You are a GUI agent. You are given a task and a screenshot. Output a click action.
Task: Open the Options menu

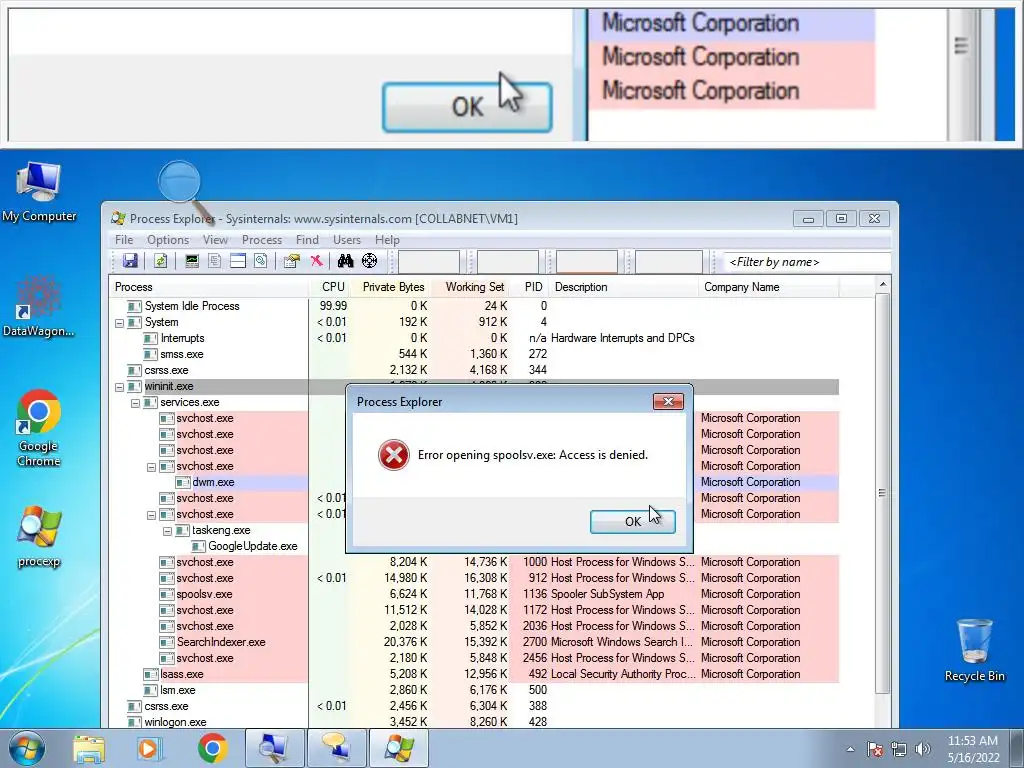point(168,240)
